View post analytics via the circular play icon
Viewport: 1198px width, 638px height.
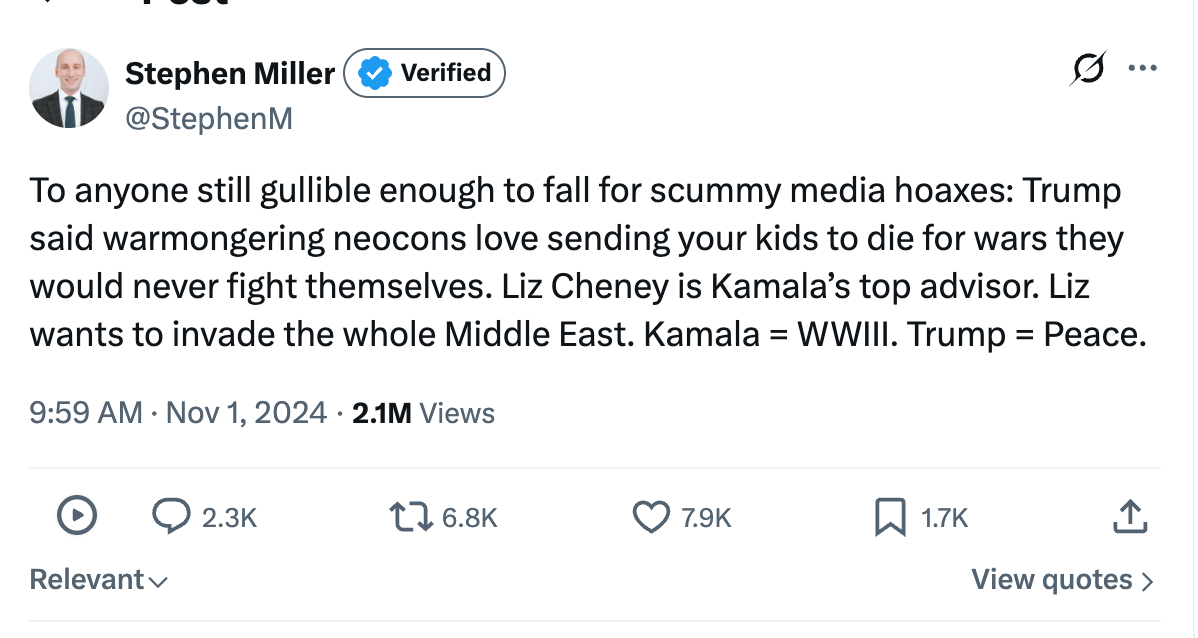(x=75, y=517)
